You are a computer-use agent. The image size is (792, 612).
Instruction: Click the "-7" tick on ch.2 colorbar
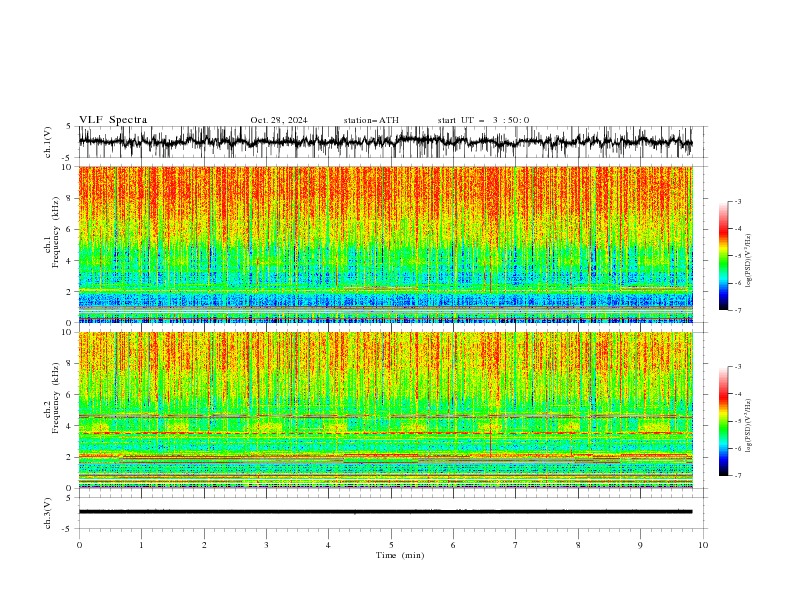coord(738,475)
